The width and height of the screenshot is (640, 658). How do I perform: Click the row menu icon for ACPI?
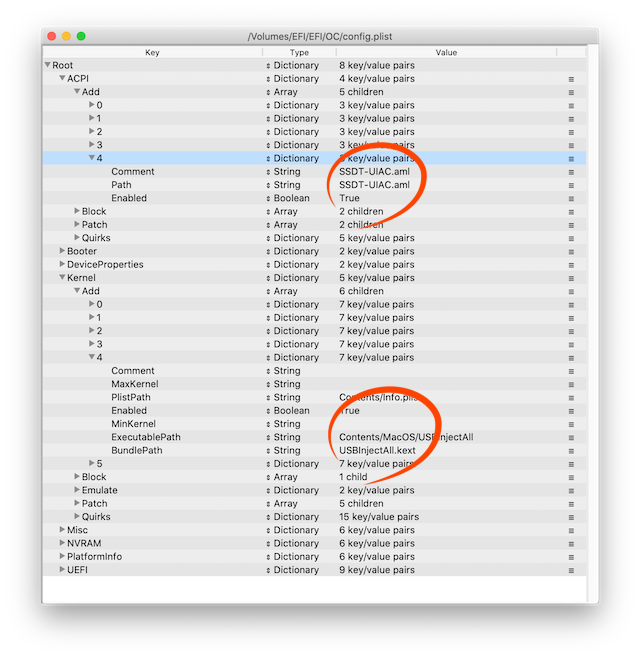point(571,79)
